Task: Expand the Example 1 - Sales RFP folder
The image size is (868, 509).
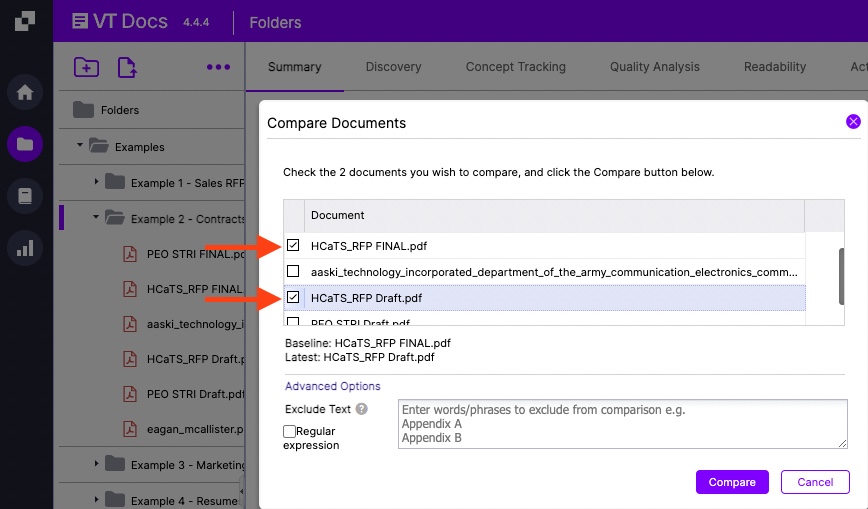Action: click(x=97, y=182)
